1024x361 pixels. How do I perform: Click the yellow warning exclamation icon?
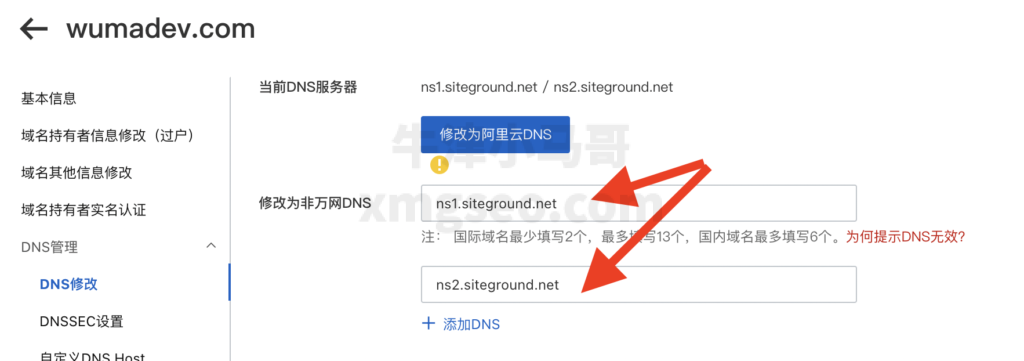(440, 165)
